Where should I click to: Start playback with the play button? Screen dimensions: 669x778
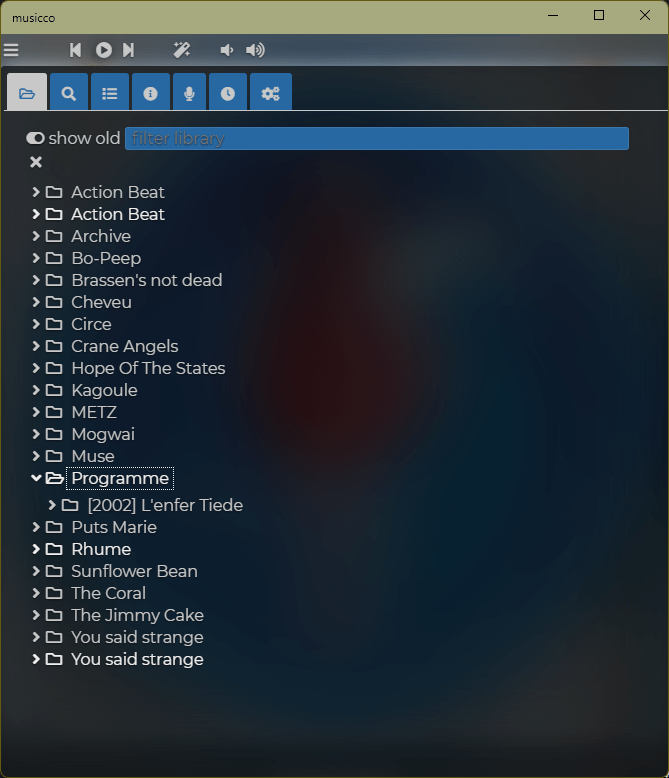104,50
